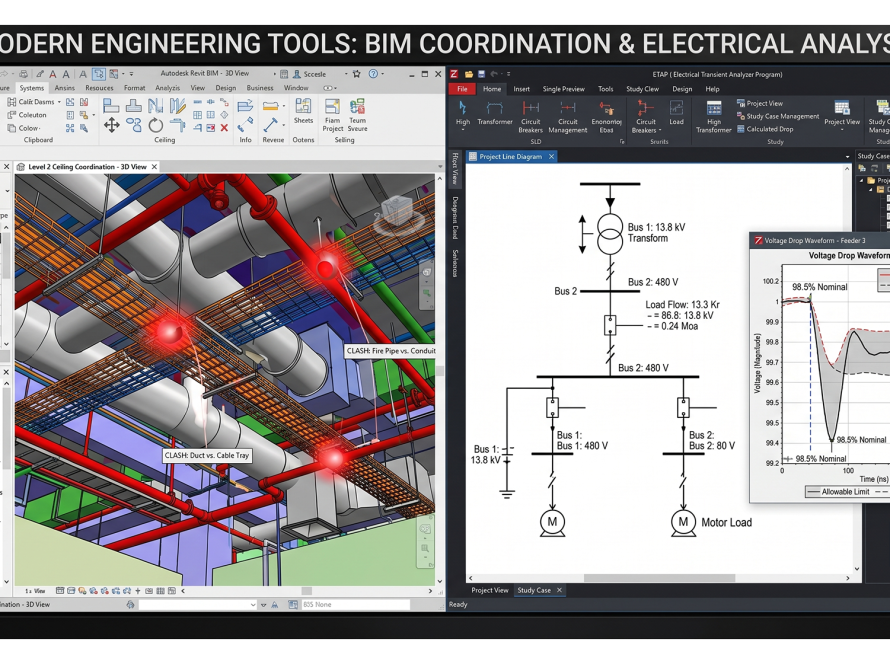Open Calit Dasms dropdown in Revit Clipboard
This screenshot has height=664, width=890.
[59, 102]
